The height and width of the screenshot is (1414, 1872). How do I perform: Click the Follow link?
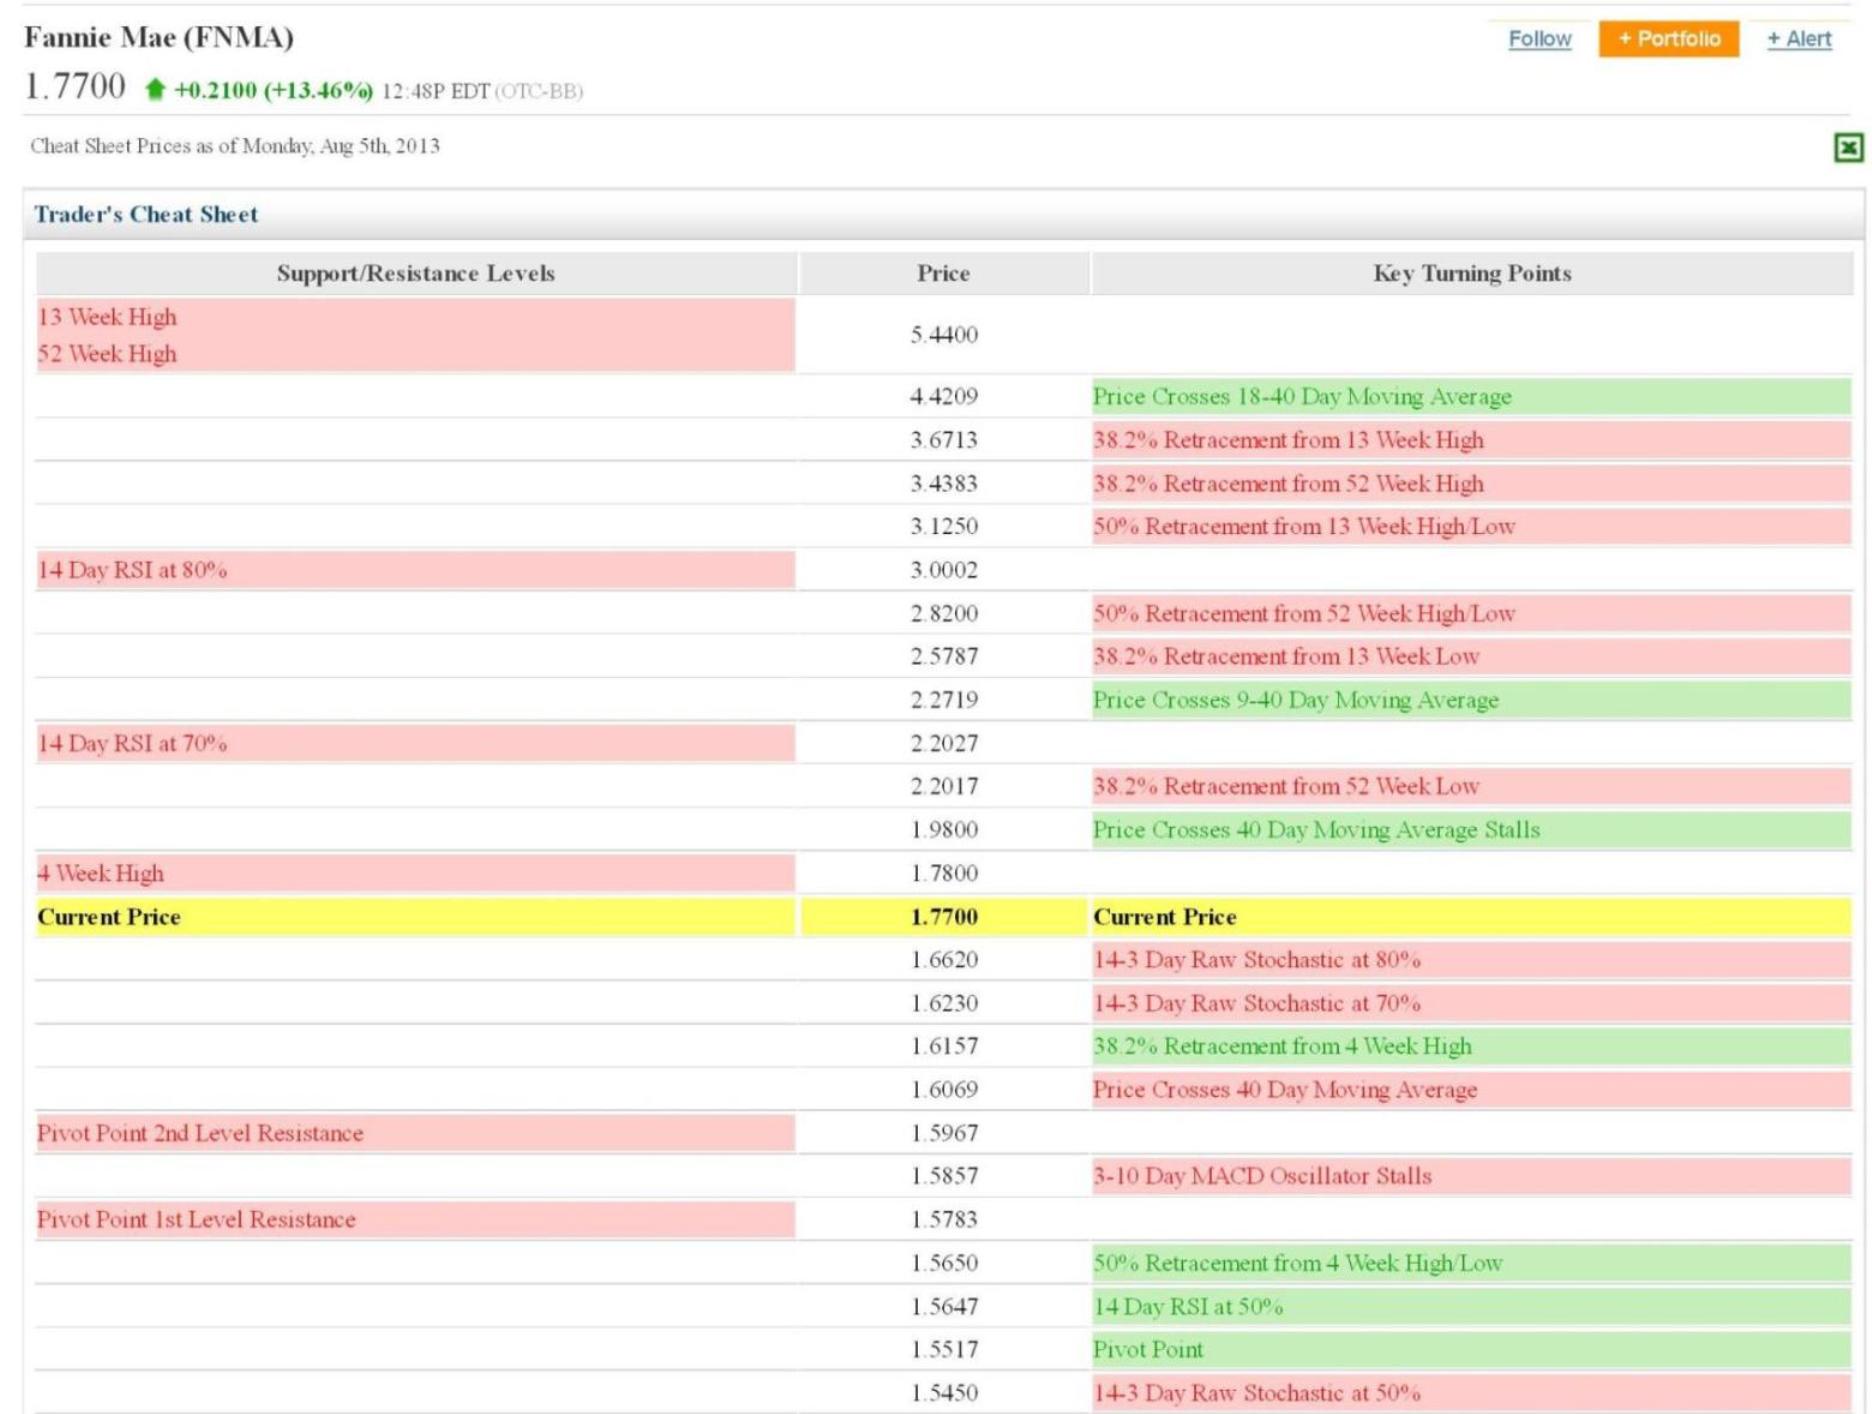pyautogui.click(x=1539, y=39)
